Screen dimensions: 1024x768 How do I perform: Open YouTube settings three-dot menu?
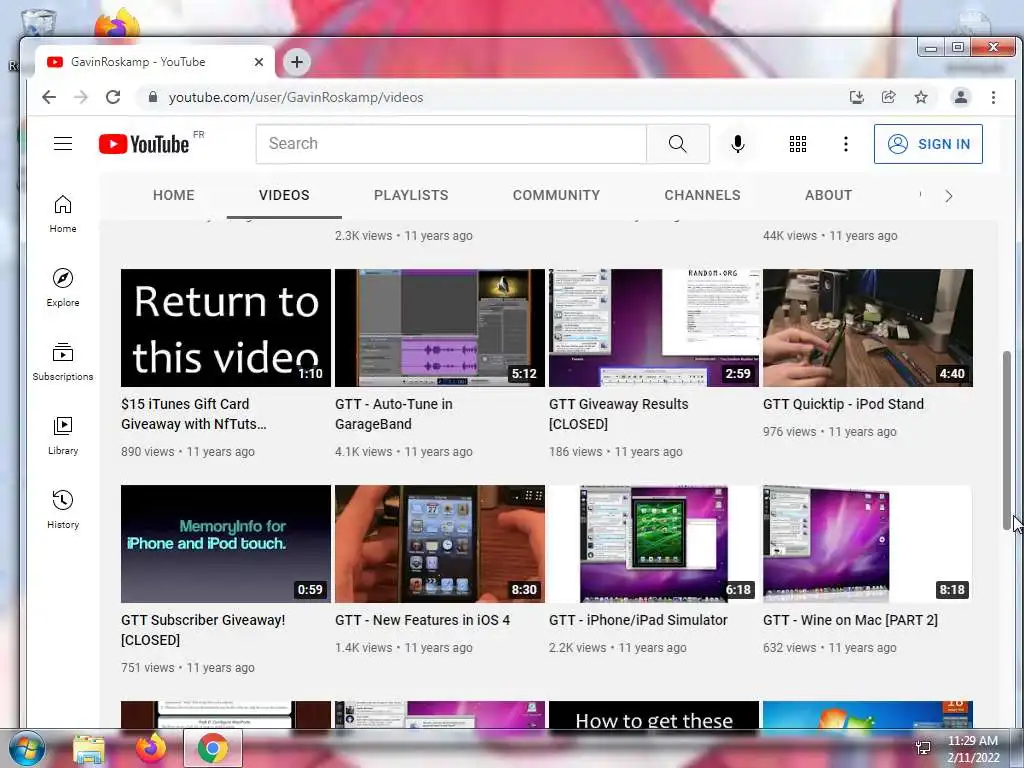tap(846, 144)
